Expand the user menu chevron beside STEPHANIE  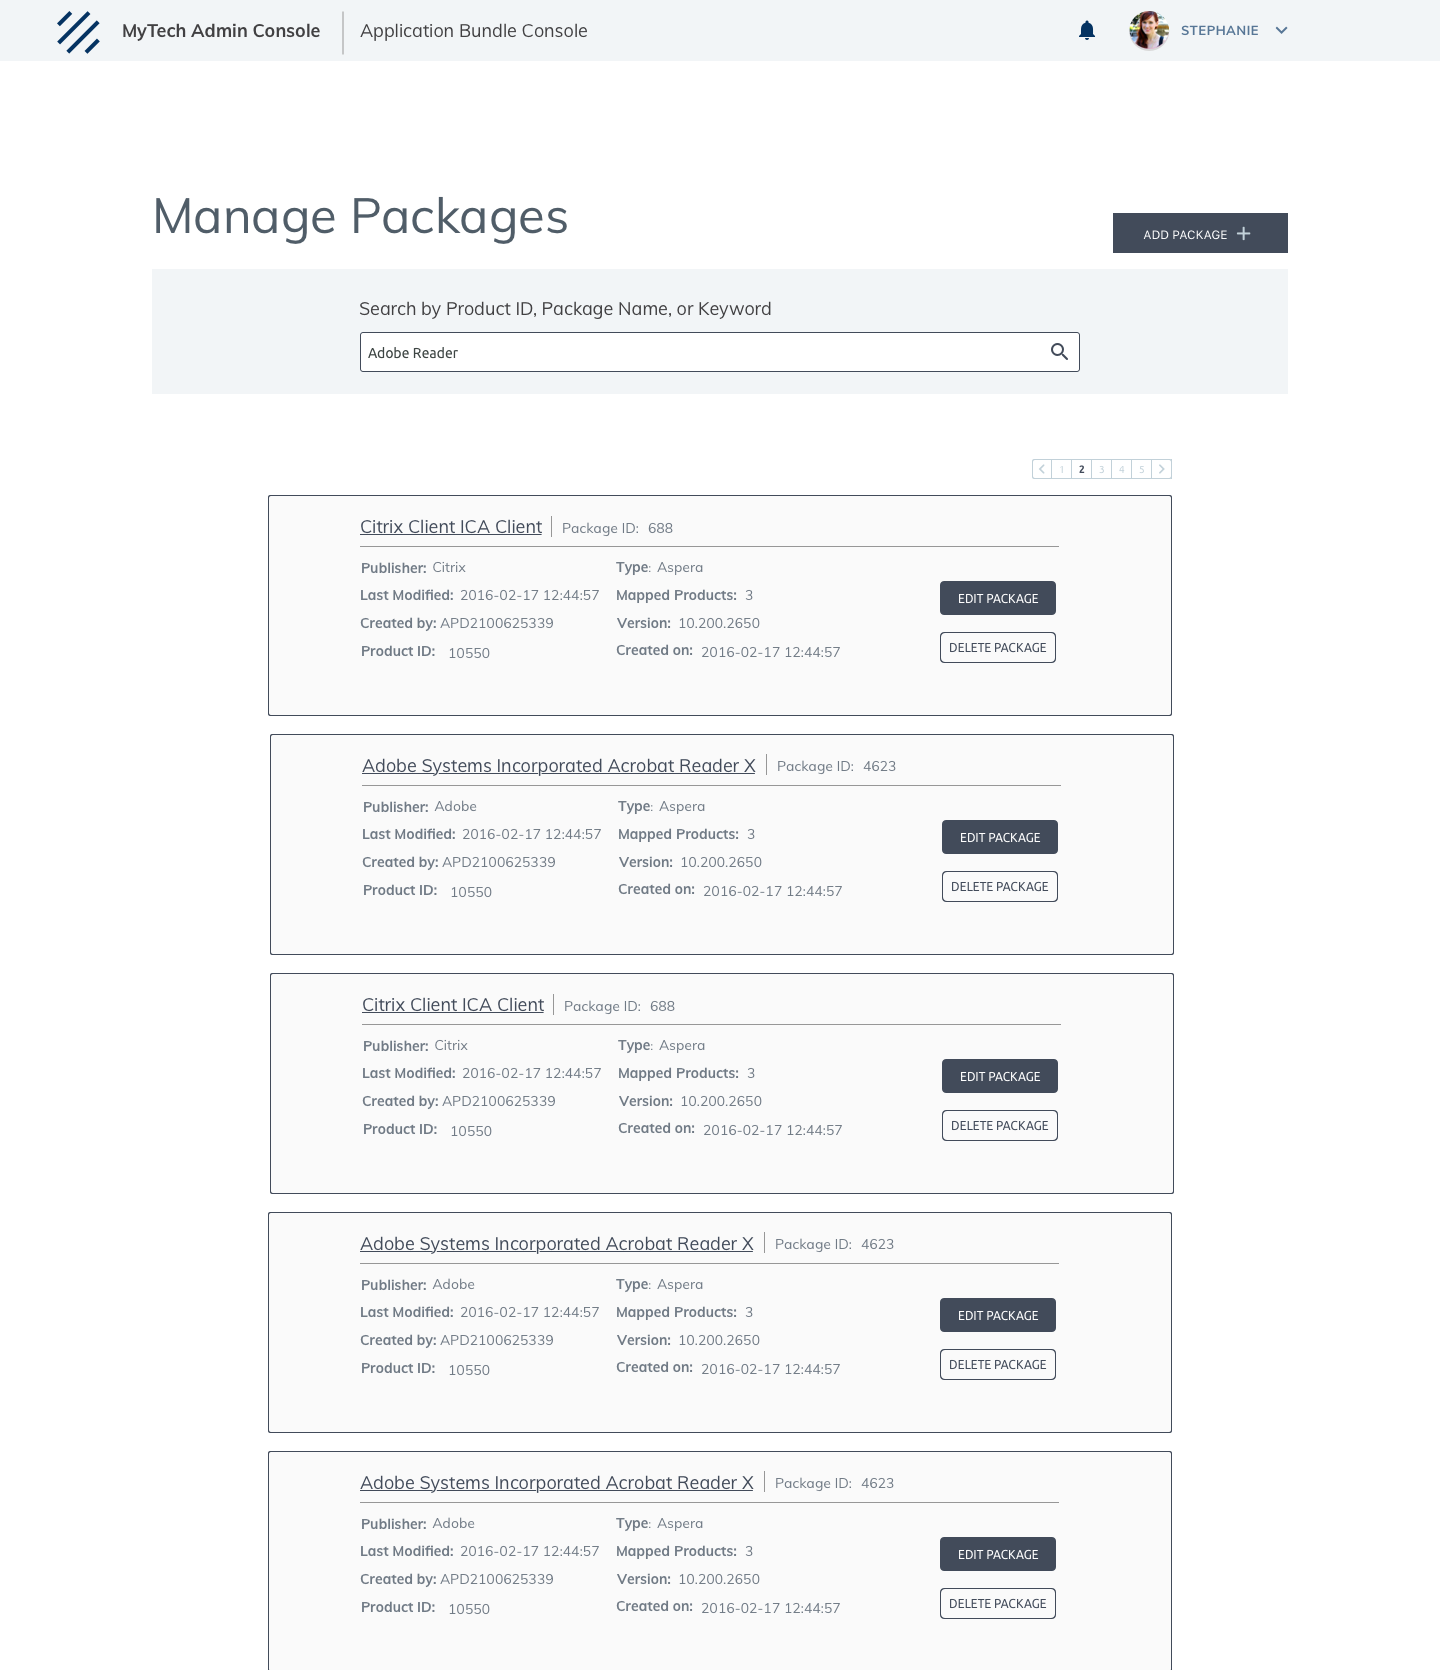1281,31
